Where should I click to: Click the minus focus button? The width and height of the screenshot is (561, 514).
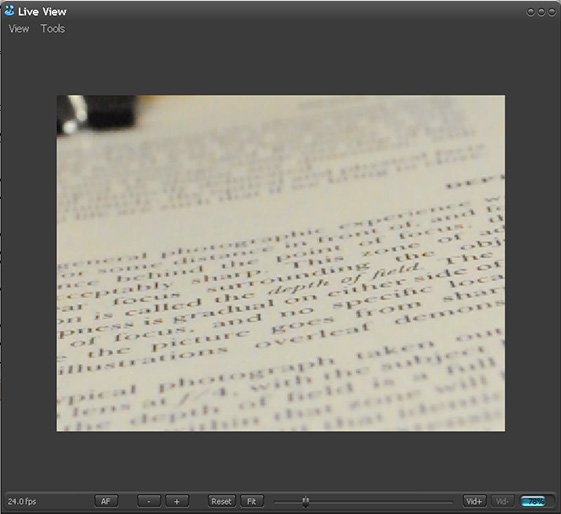[x=149, y=501]
